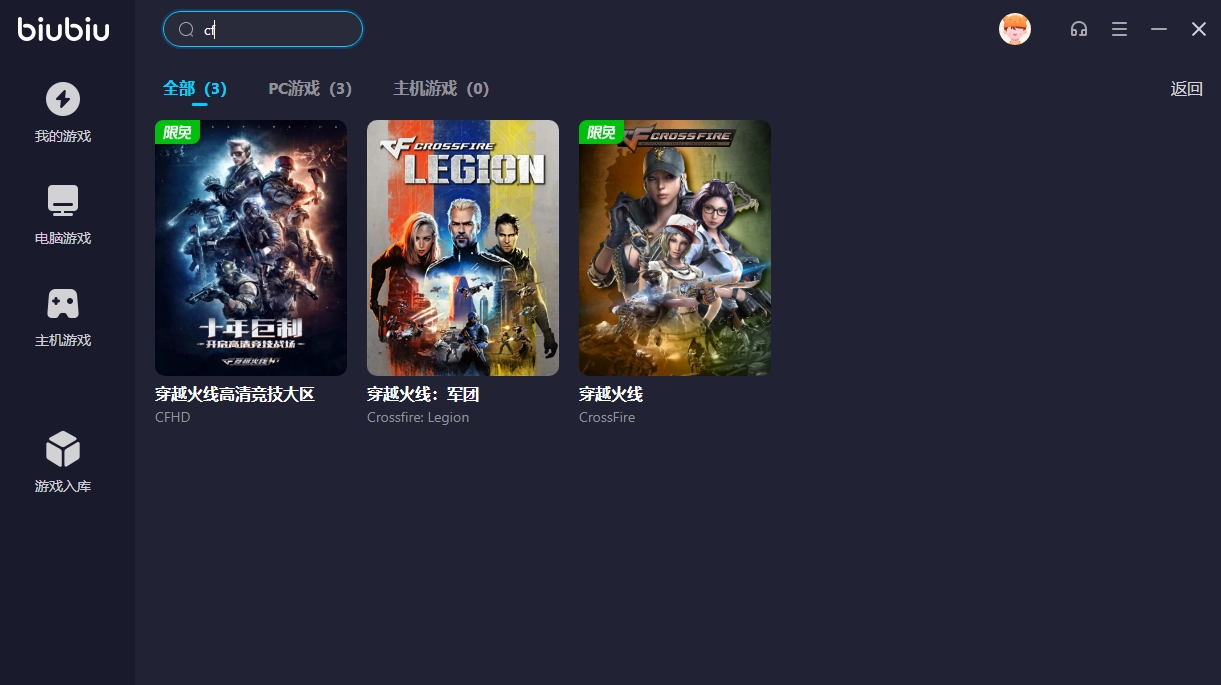The height and width of the screenshot is (685, 1221).
Task: Open the CFHD game cover thumbnail
Action: (251, 248)
